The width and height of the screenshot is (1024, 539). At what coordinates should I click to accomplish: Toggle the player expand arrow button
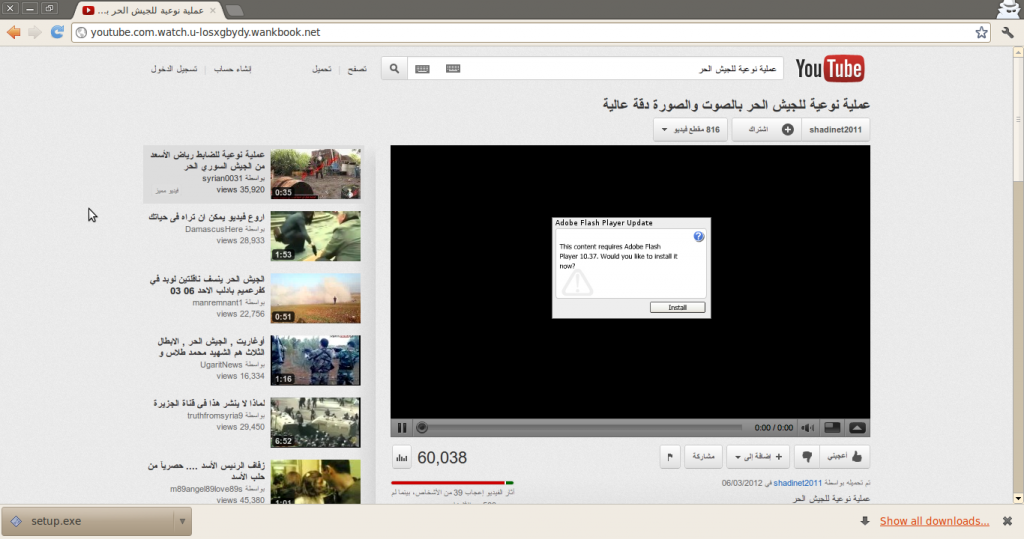[857, 427]
